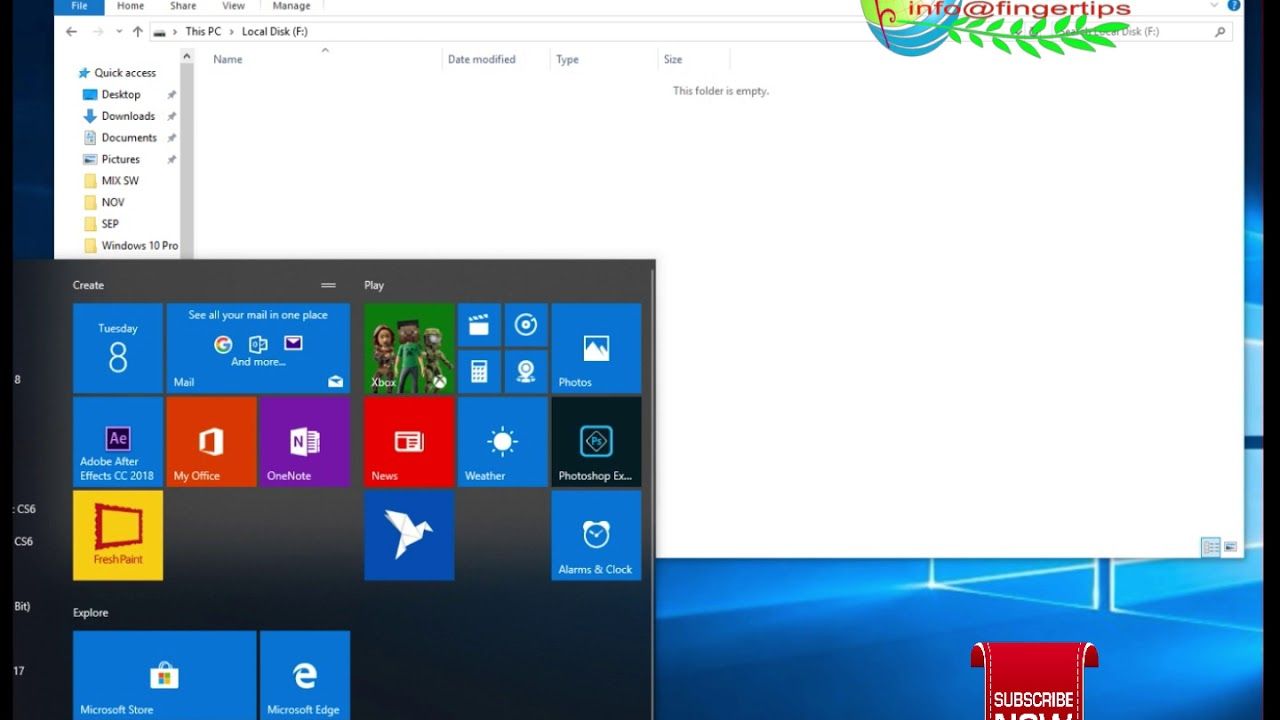Launch the Microsoft Edge tile

point(305,675)
